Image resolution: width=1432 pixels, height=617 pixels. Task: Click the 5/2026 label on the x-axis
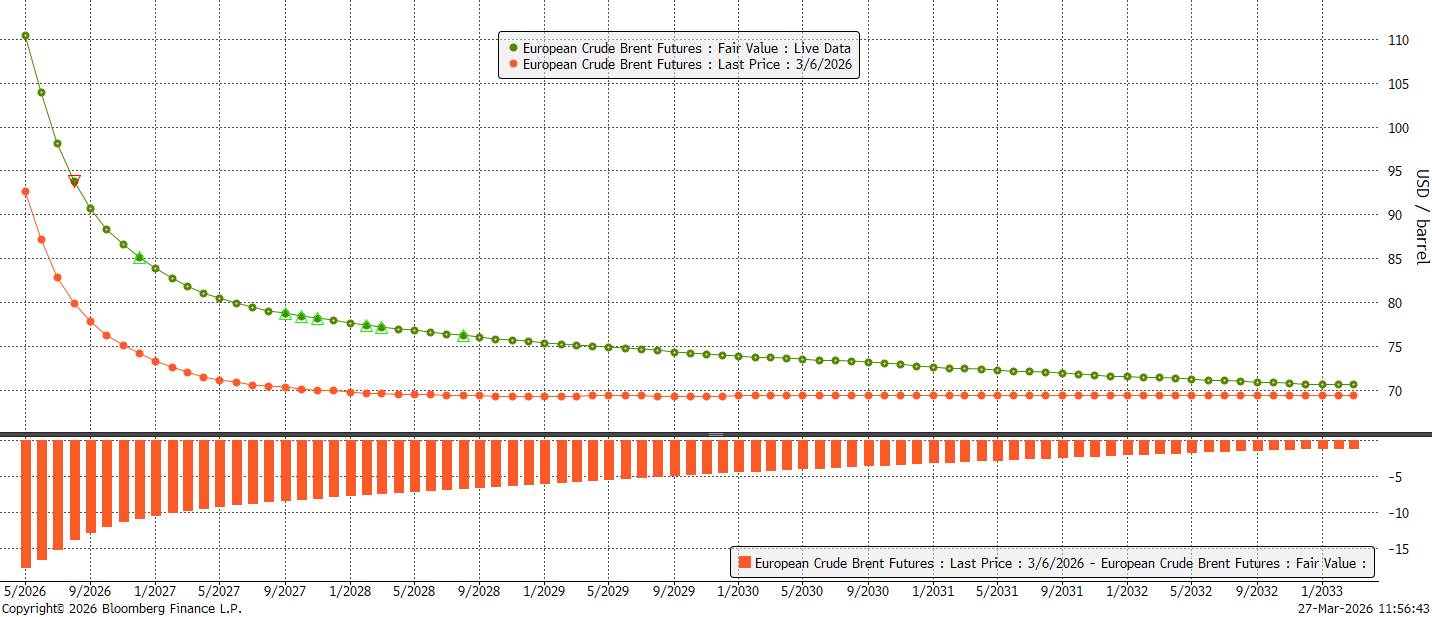coord(26,591)
